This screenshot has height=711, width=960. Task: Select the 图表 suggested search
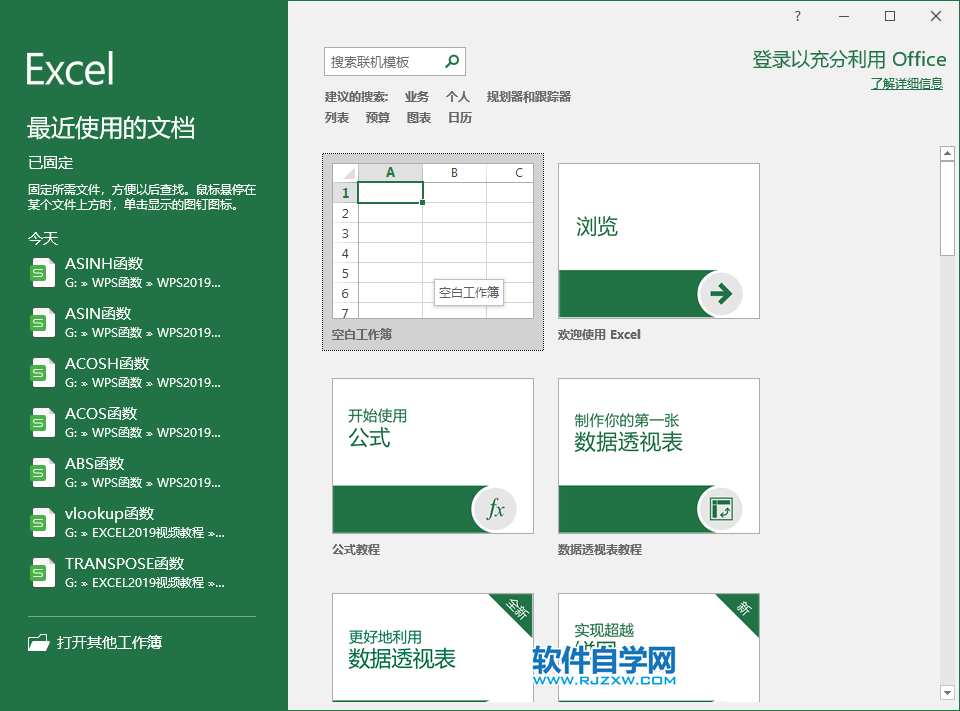[x=418, y=117]
